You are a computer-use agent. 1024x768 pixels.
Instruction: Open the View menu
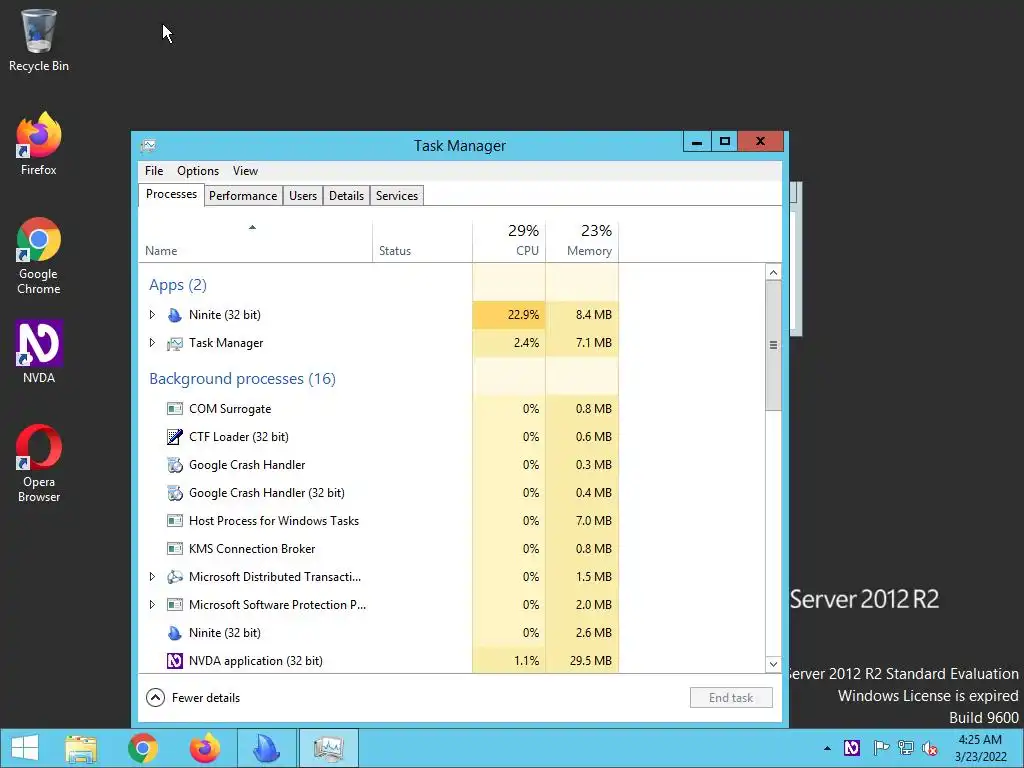(x=246, y=170)
